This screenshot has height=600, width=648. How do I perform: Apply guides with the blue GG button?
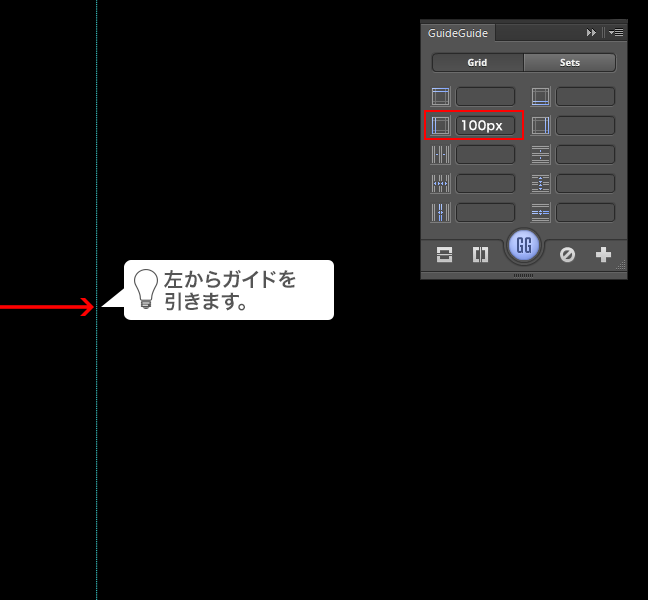[524, 246]
